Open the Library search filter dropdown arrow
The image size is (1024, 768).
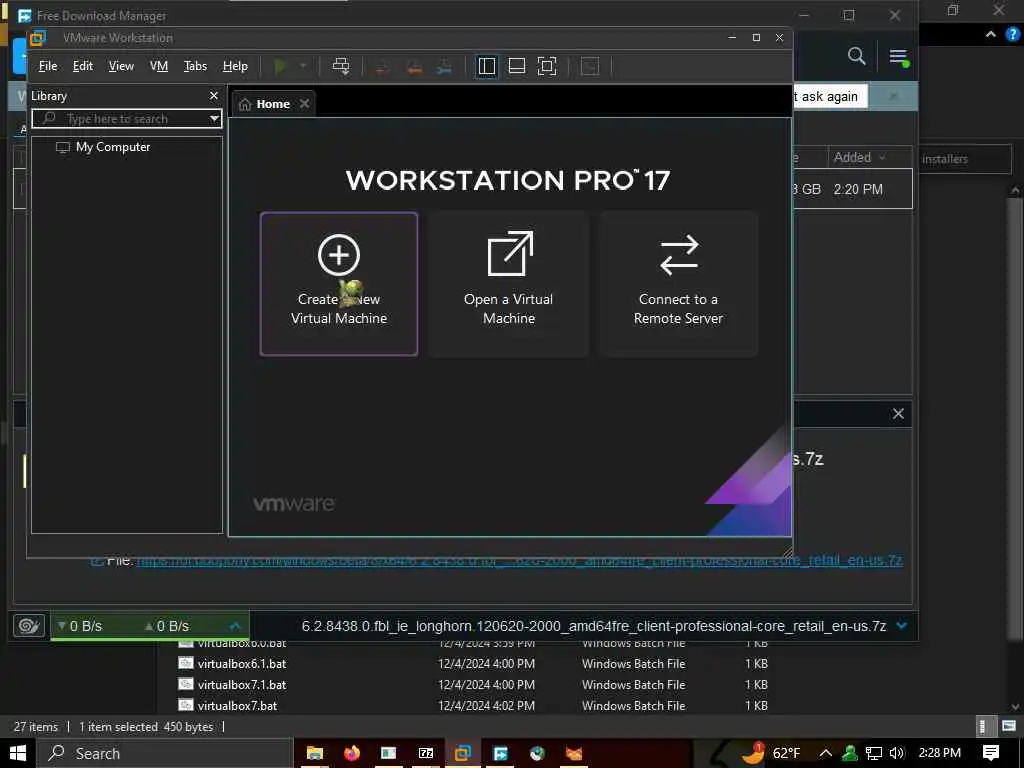tap(214, 118)
